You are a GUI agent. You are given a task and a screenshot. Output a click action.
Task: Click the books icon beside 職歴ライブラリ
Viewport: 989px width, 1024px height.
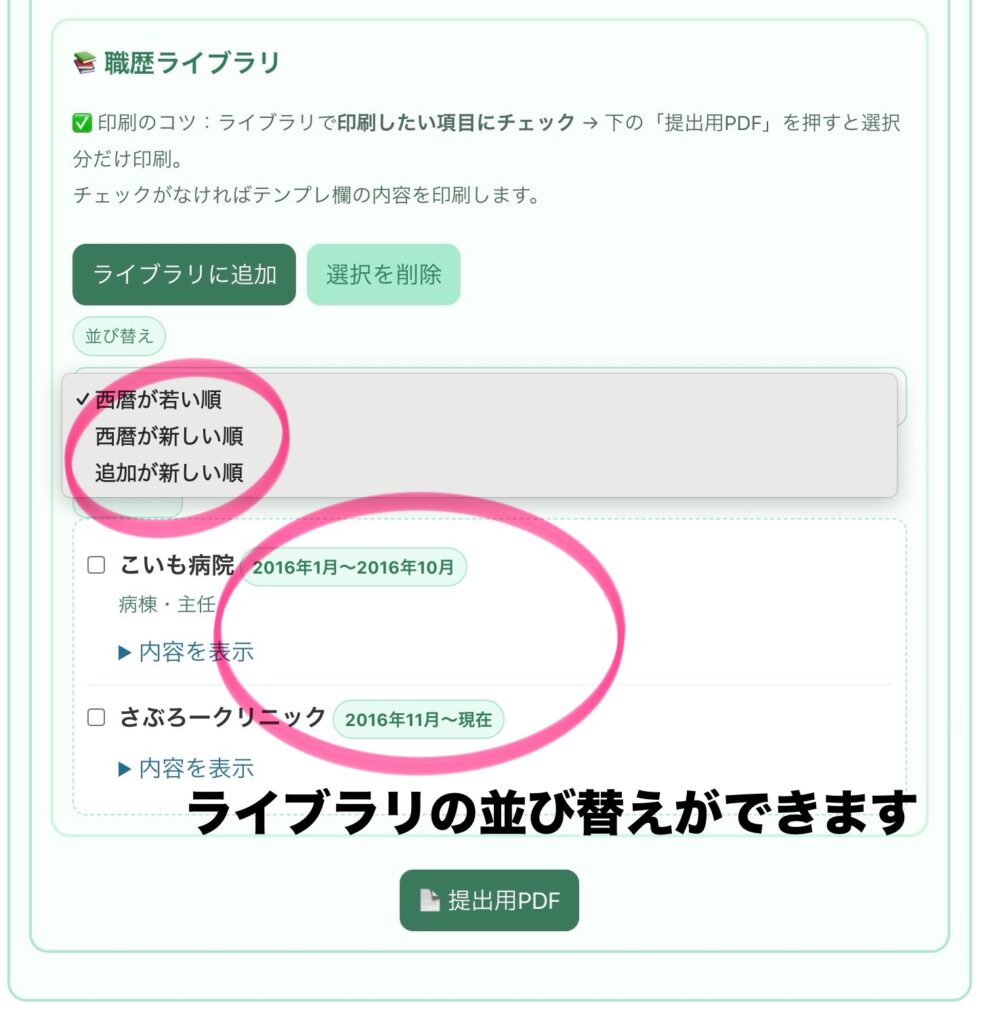pyautogui.click(x=85, y=63)
